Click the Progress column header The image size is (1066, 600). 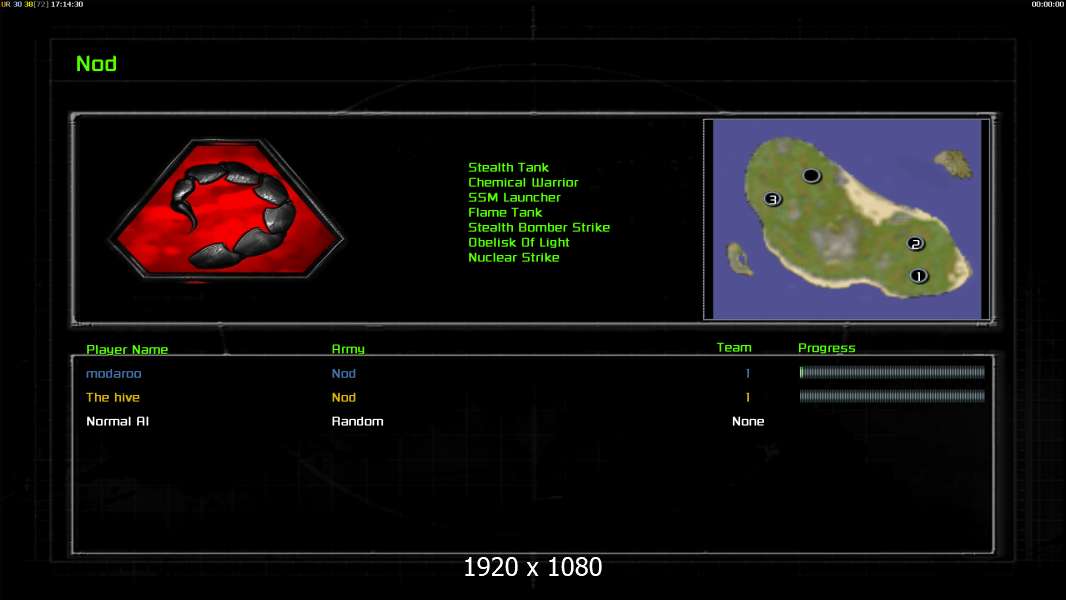click(x=827, y=348)
